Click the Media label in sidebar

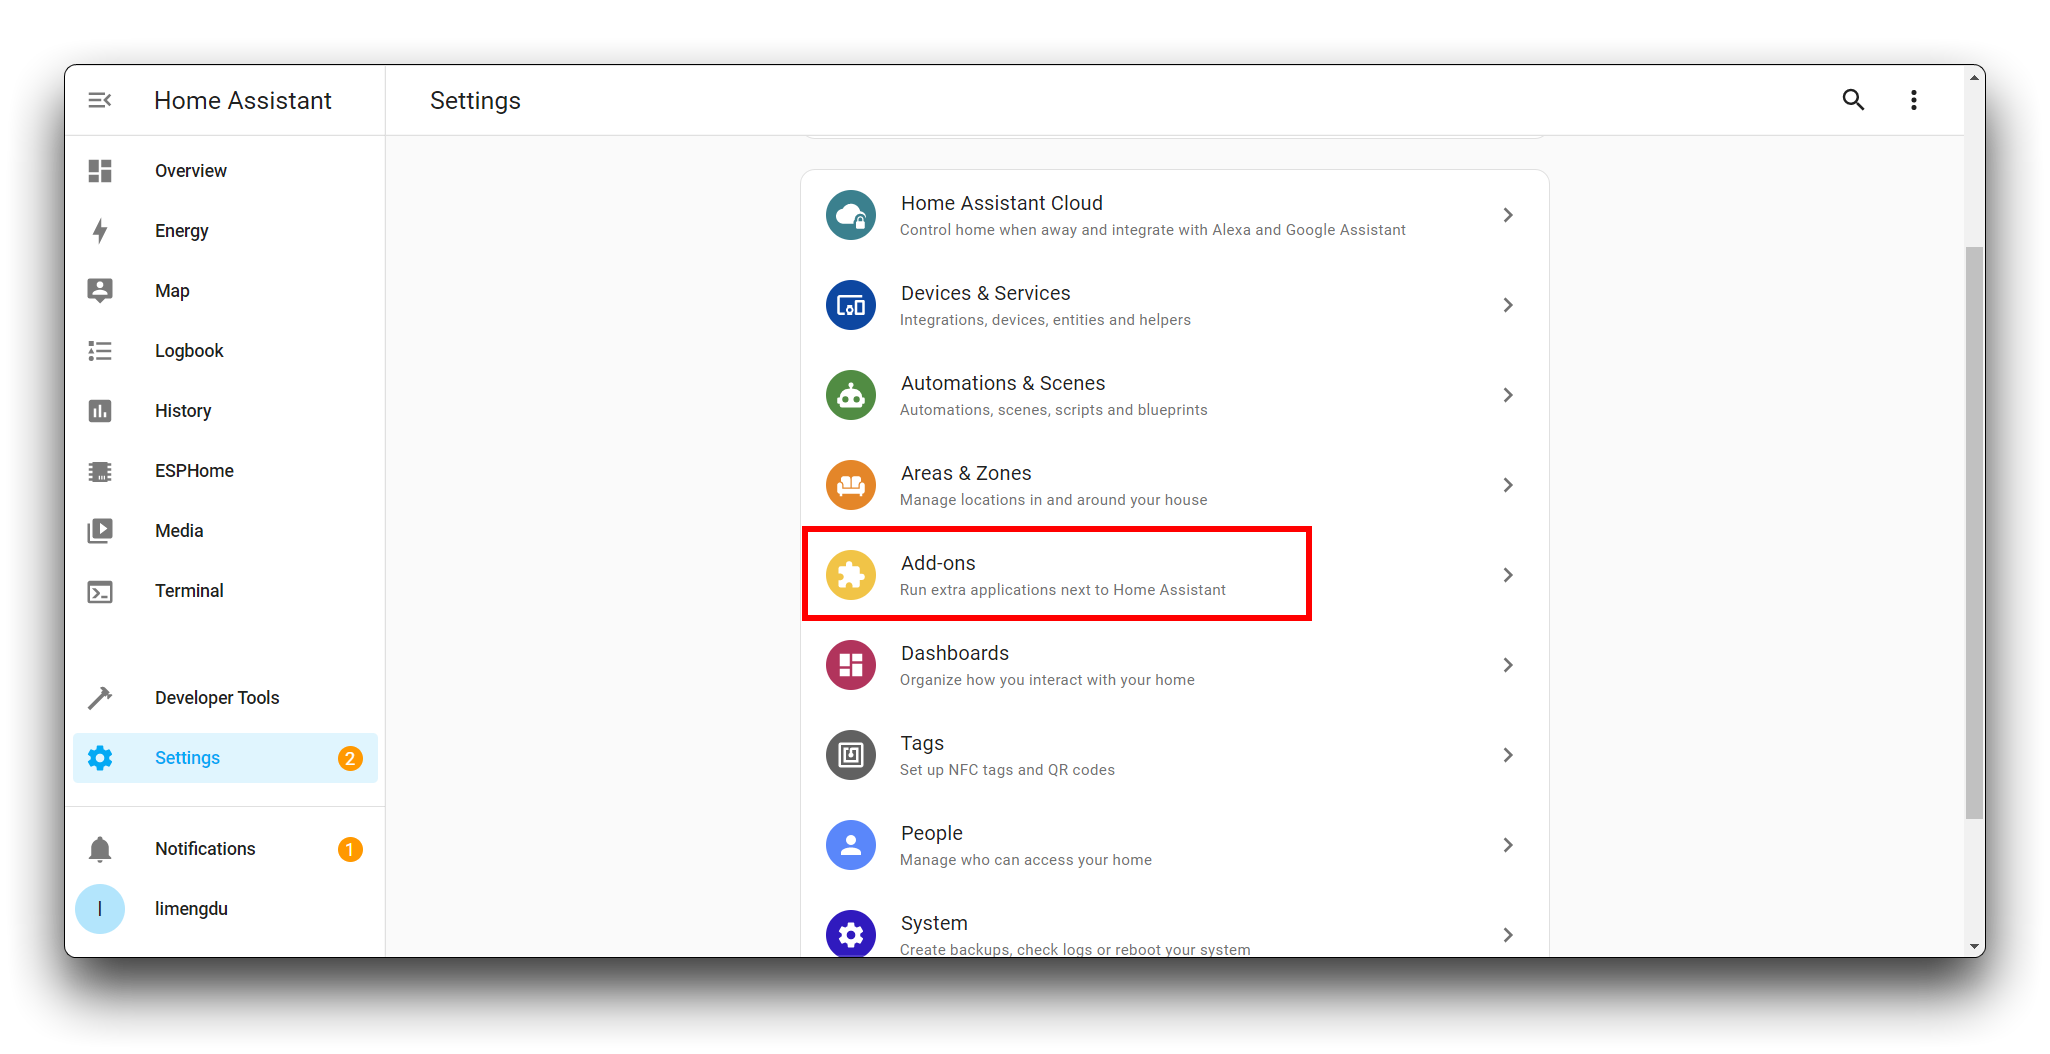pos(179,531)
